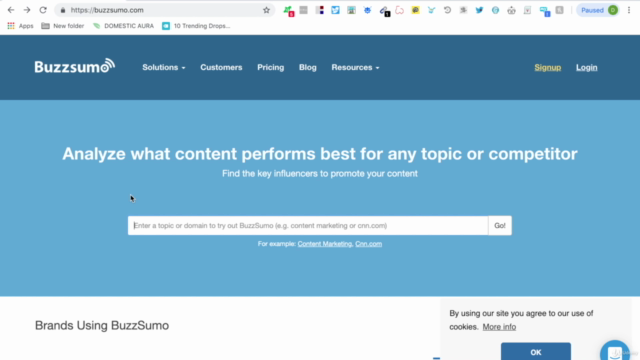Open the 10 Trending Drops bookmark
This screenshot has height=360, width=640.
click(x=196, y=26)
